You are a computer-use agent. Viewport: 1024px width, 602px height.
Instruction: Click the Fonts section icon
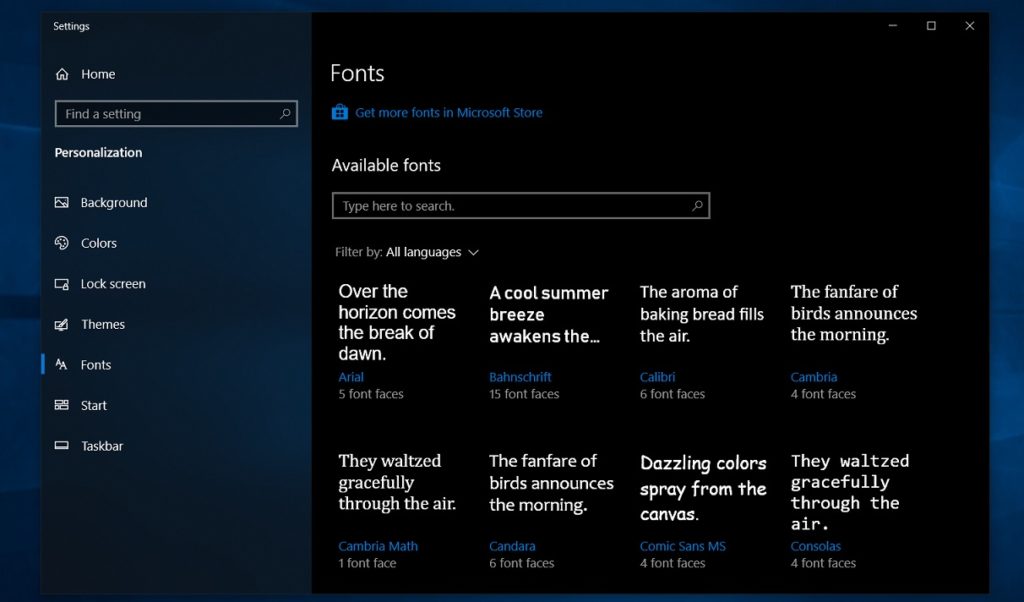tap(62, 365)
